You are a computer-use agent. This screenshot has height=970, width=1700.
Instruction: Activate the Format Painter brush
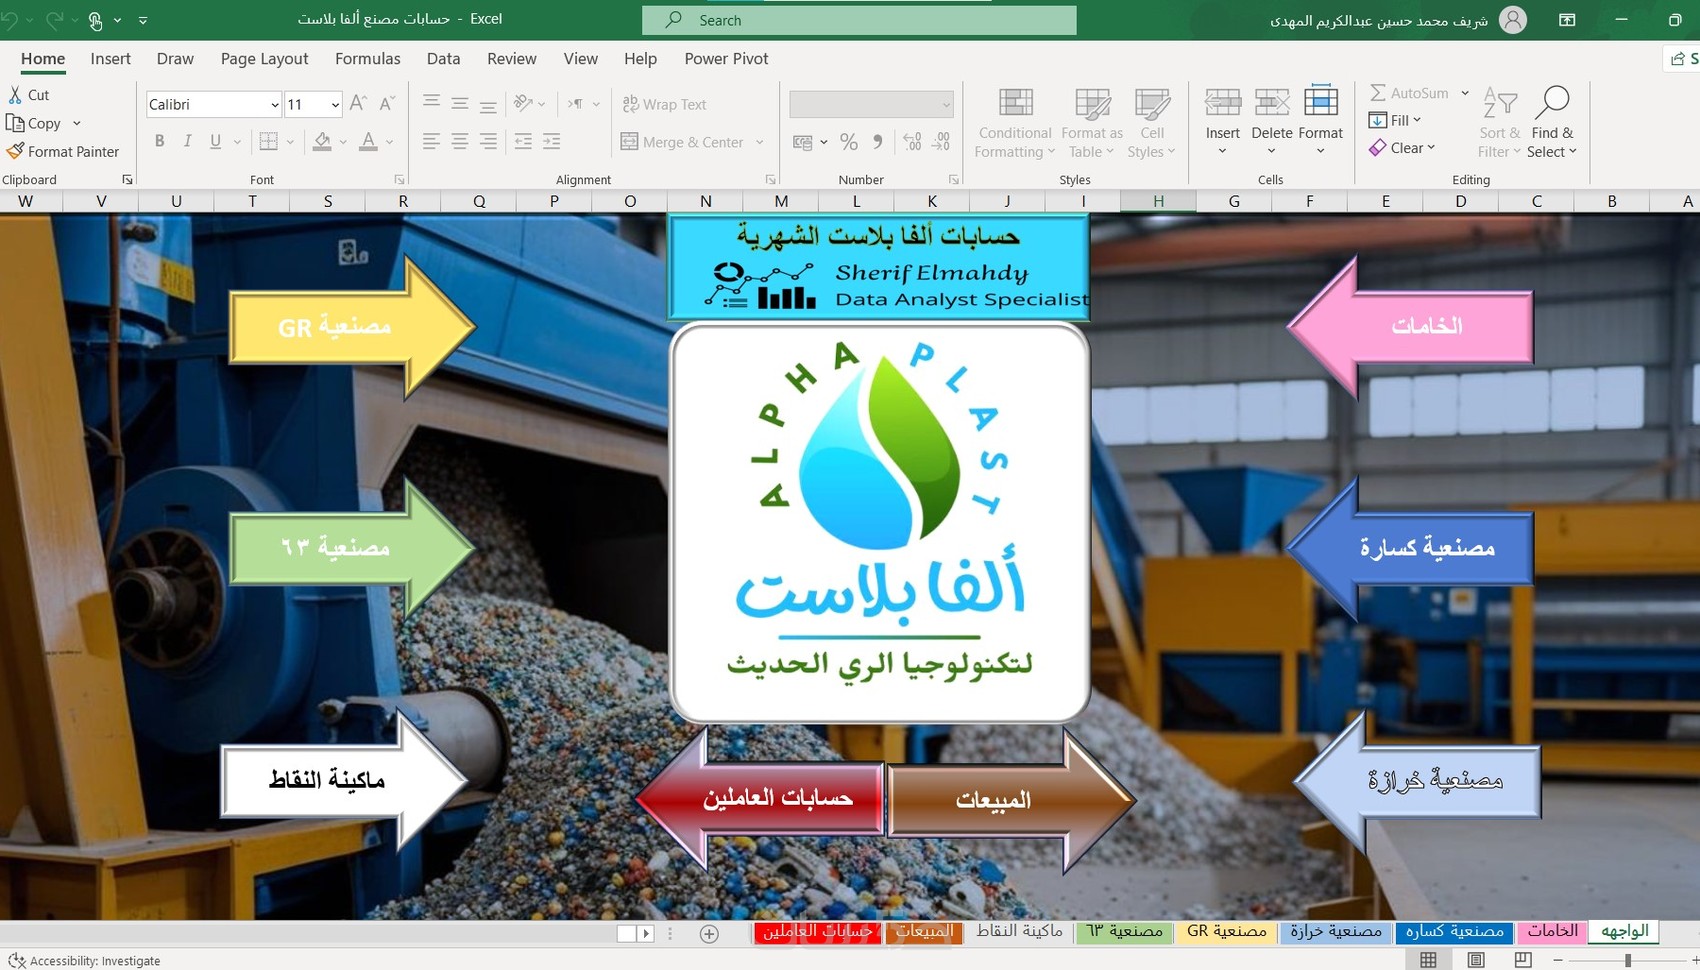point(15,151)
